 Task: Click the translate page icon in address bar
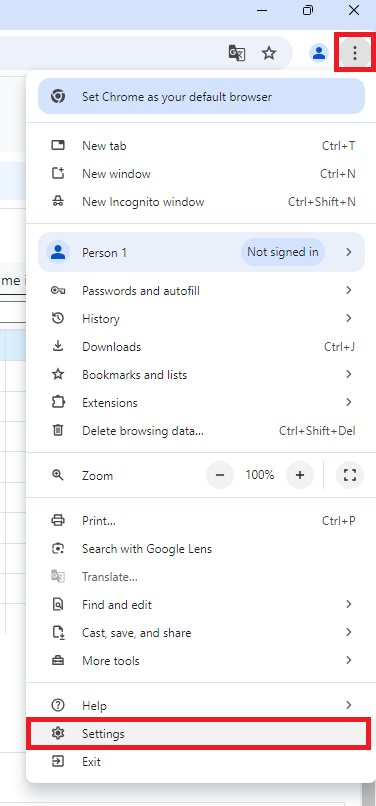pyautogui.click(x=237, y=53)
